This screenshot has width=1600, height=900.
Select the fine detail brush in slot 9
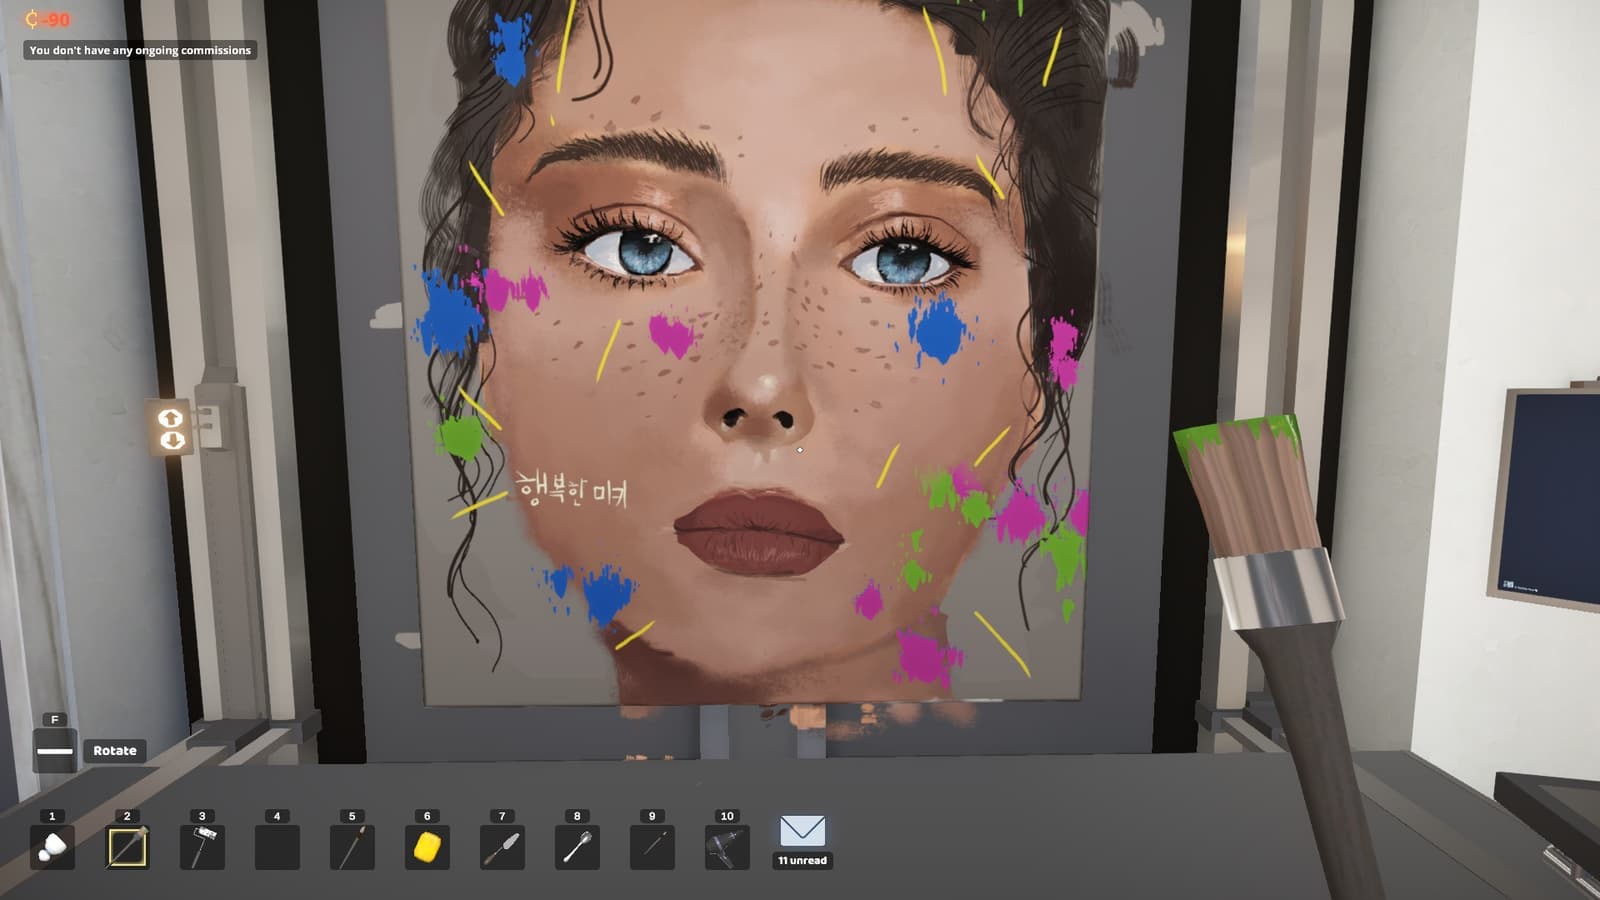point(652,846)
